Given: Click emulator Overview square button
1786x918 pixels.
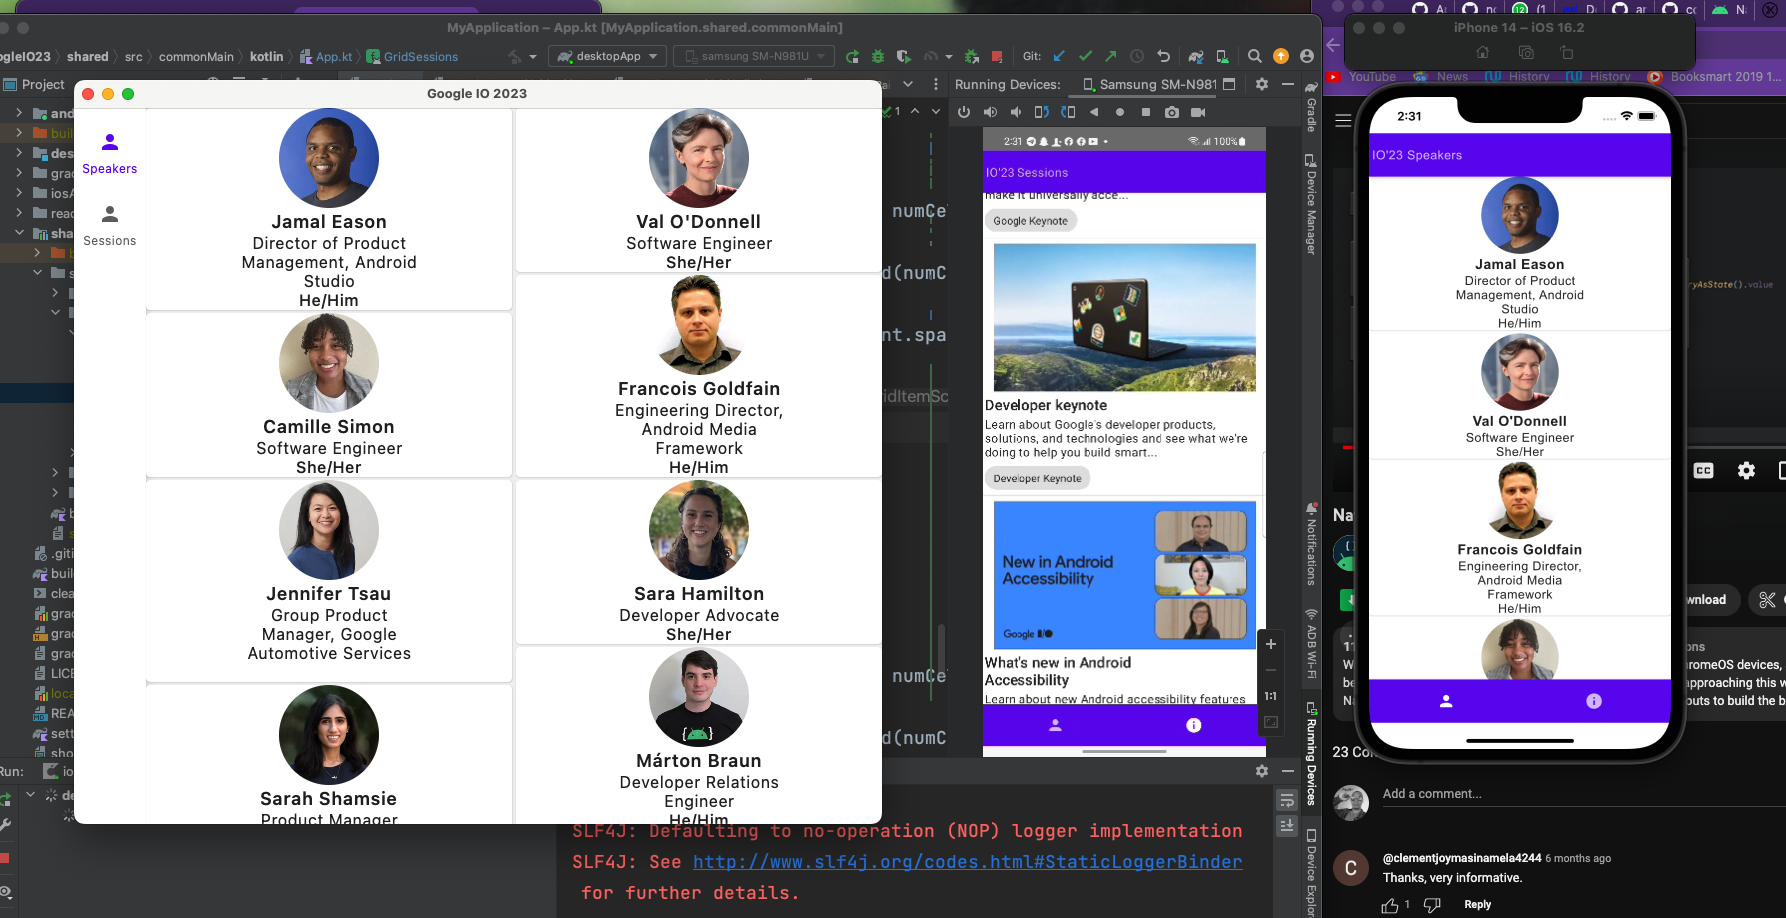Looking at the screenshot, I should pos(1146,112).
